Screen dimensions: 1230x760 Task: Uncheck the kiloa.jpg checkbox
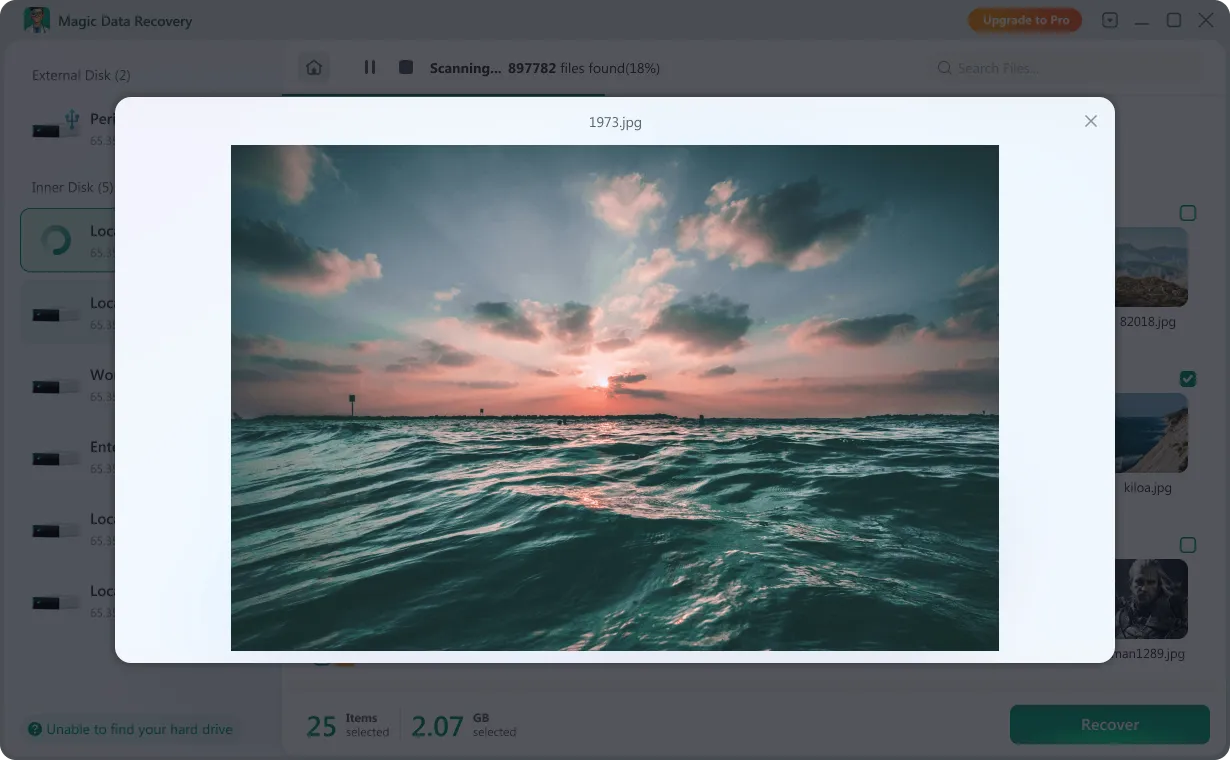pyautogui.click(x=1187, y=379)
